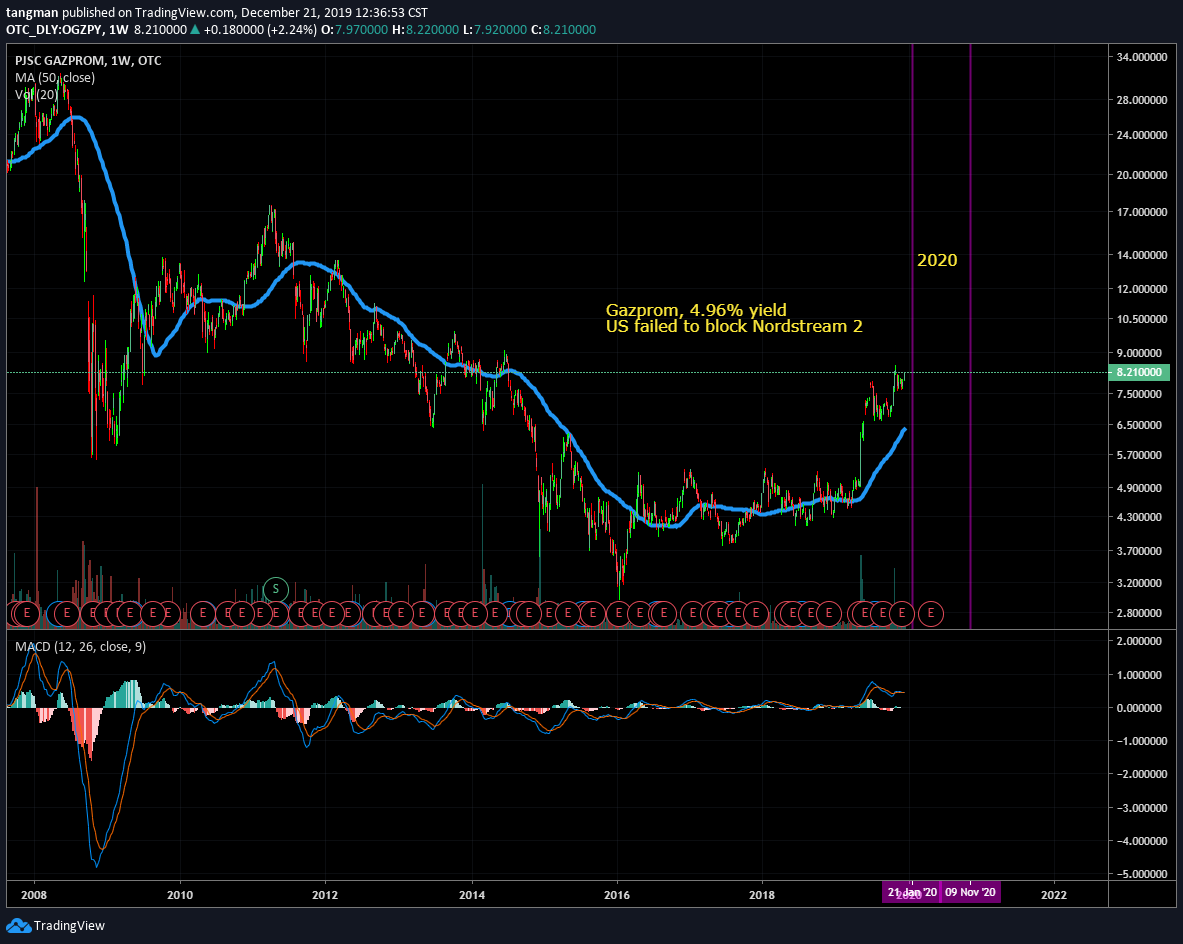
Task: Click the 2010 label on time axis
Action: point(180,895)
